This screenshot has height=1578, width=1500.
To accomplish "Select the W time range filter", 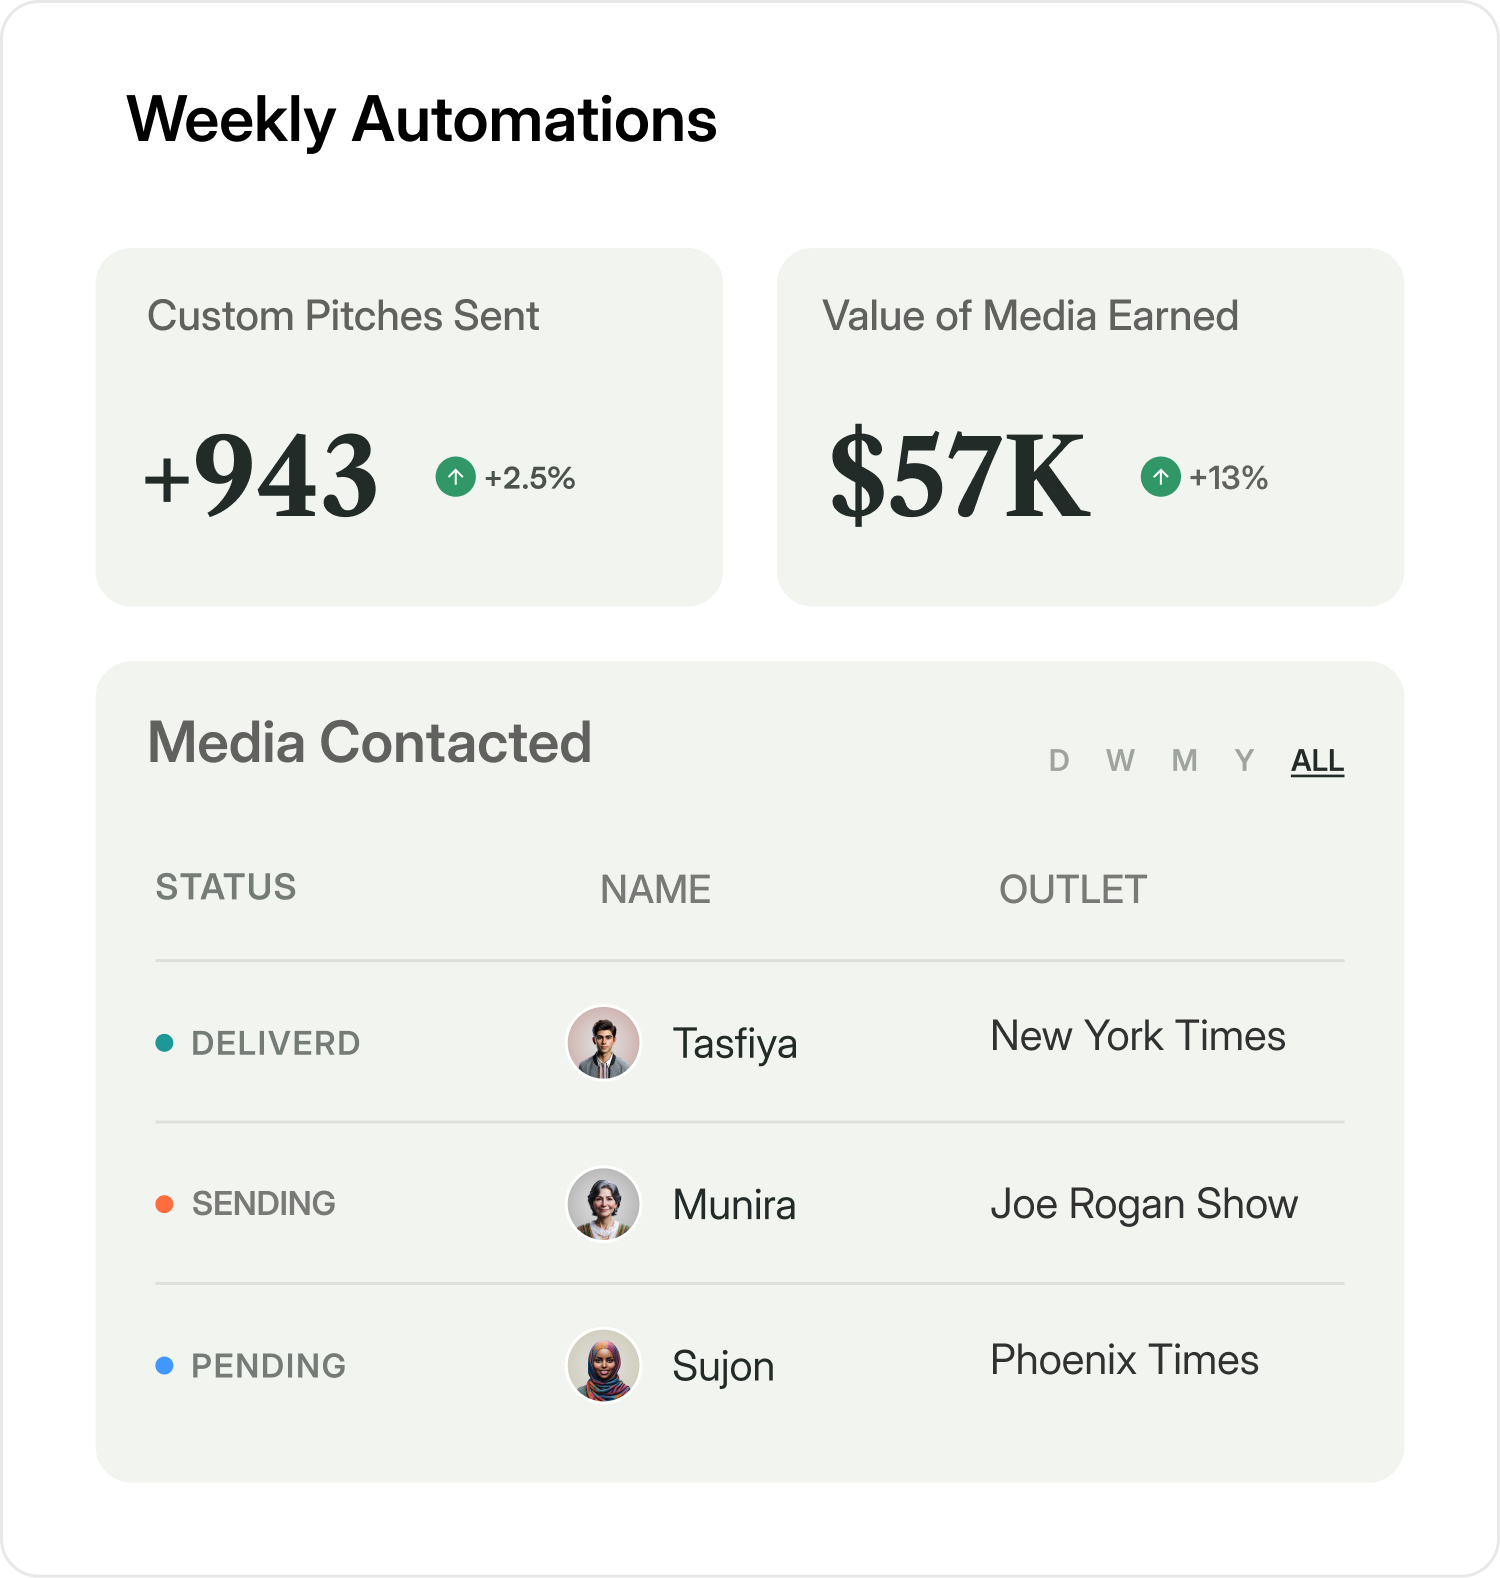I will (1120, 761).
